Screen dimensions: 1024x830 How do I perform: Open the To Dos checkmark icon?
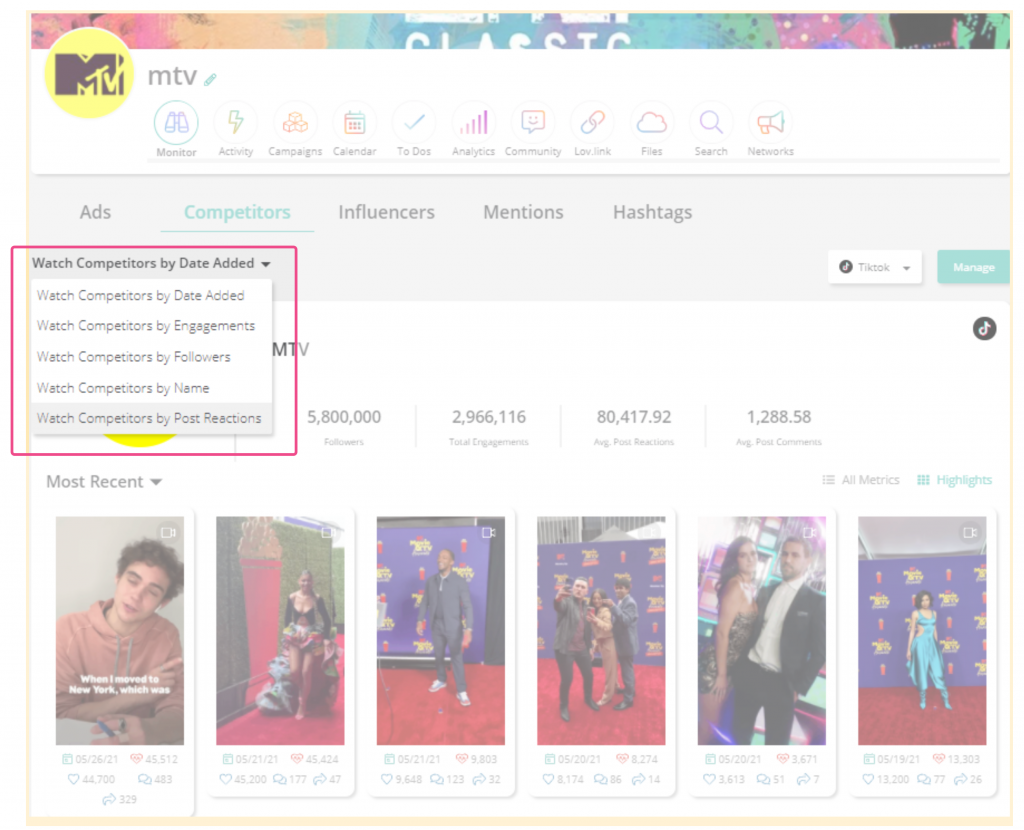(x=414, y=123)
